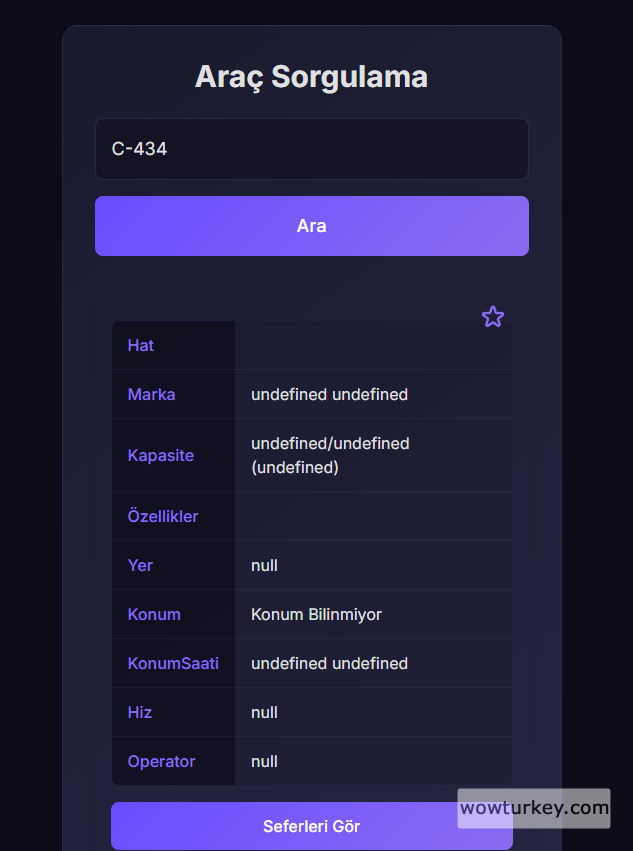The height and width of the screenshot is (851, 633).
Task: Select the Hat row label
Action: tap(141, 345)
